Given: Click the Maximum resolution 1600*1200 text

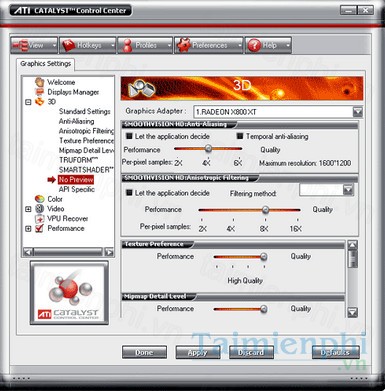Looking at the screenshot, I should pos(305,163).
